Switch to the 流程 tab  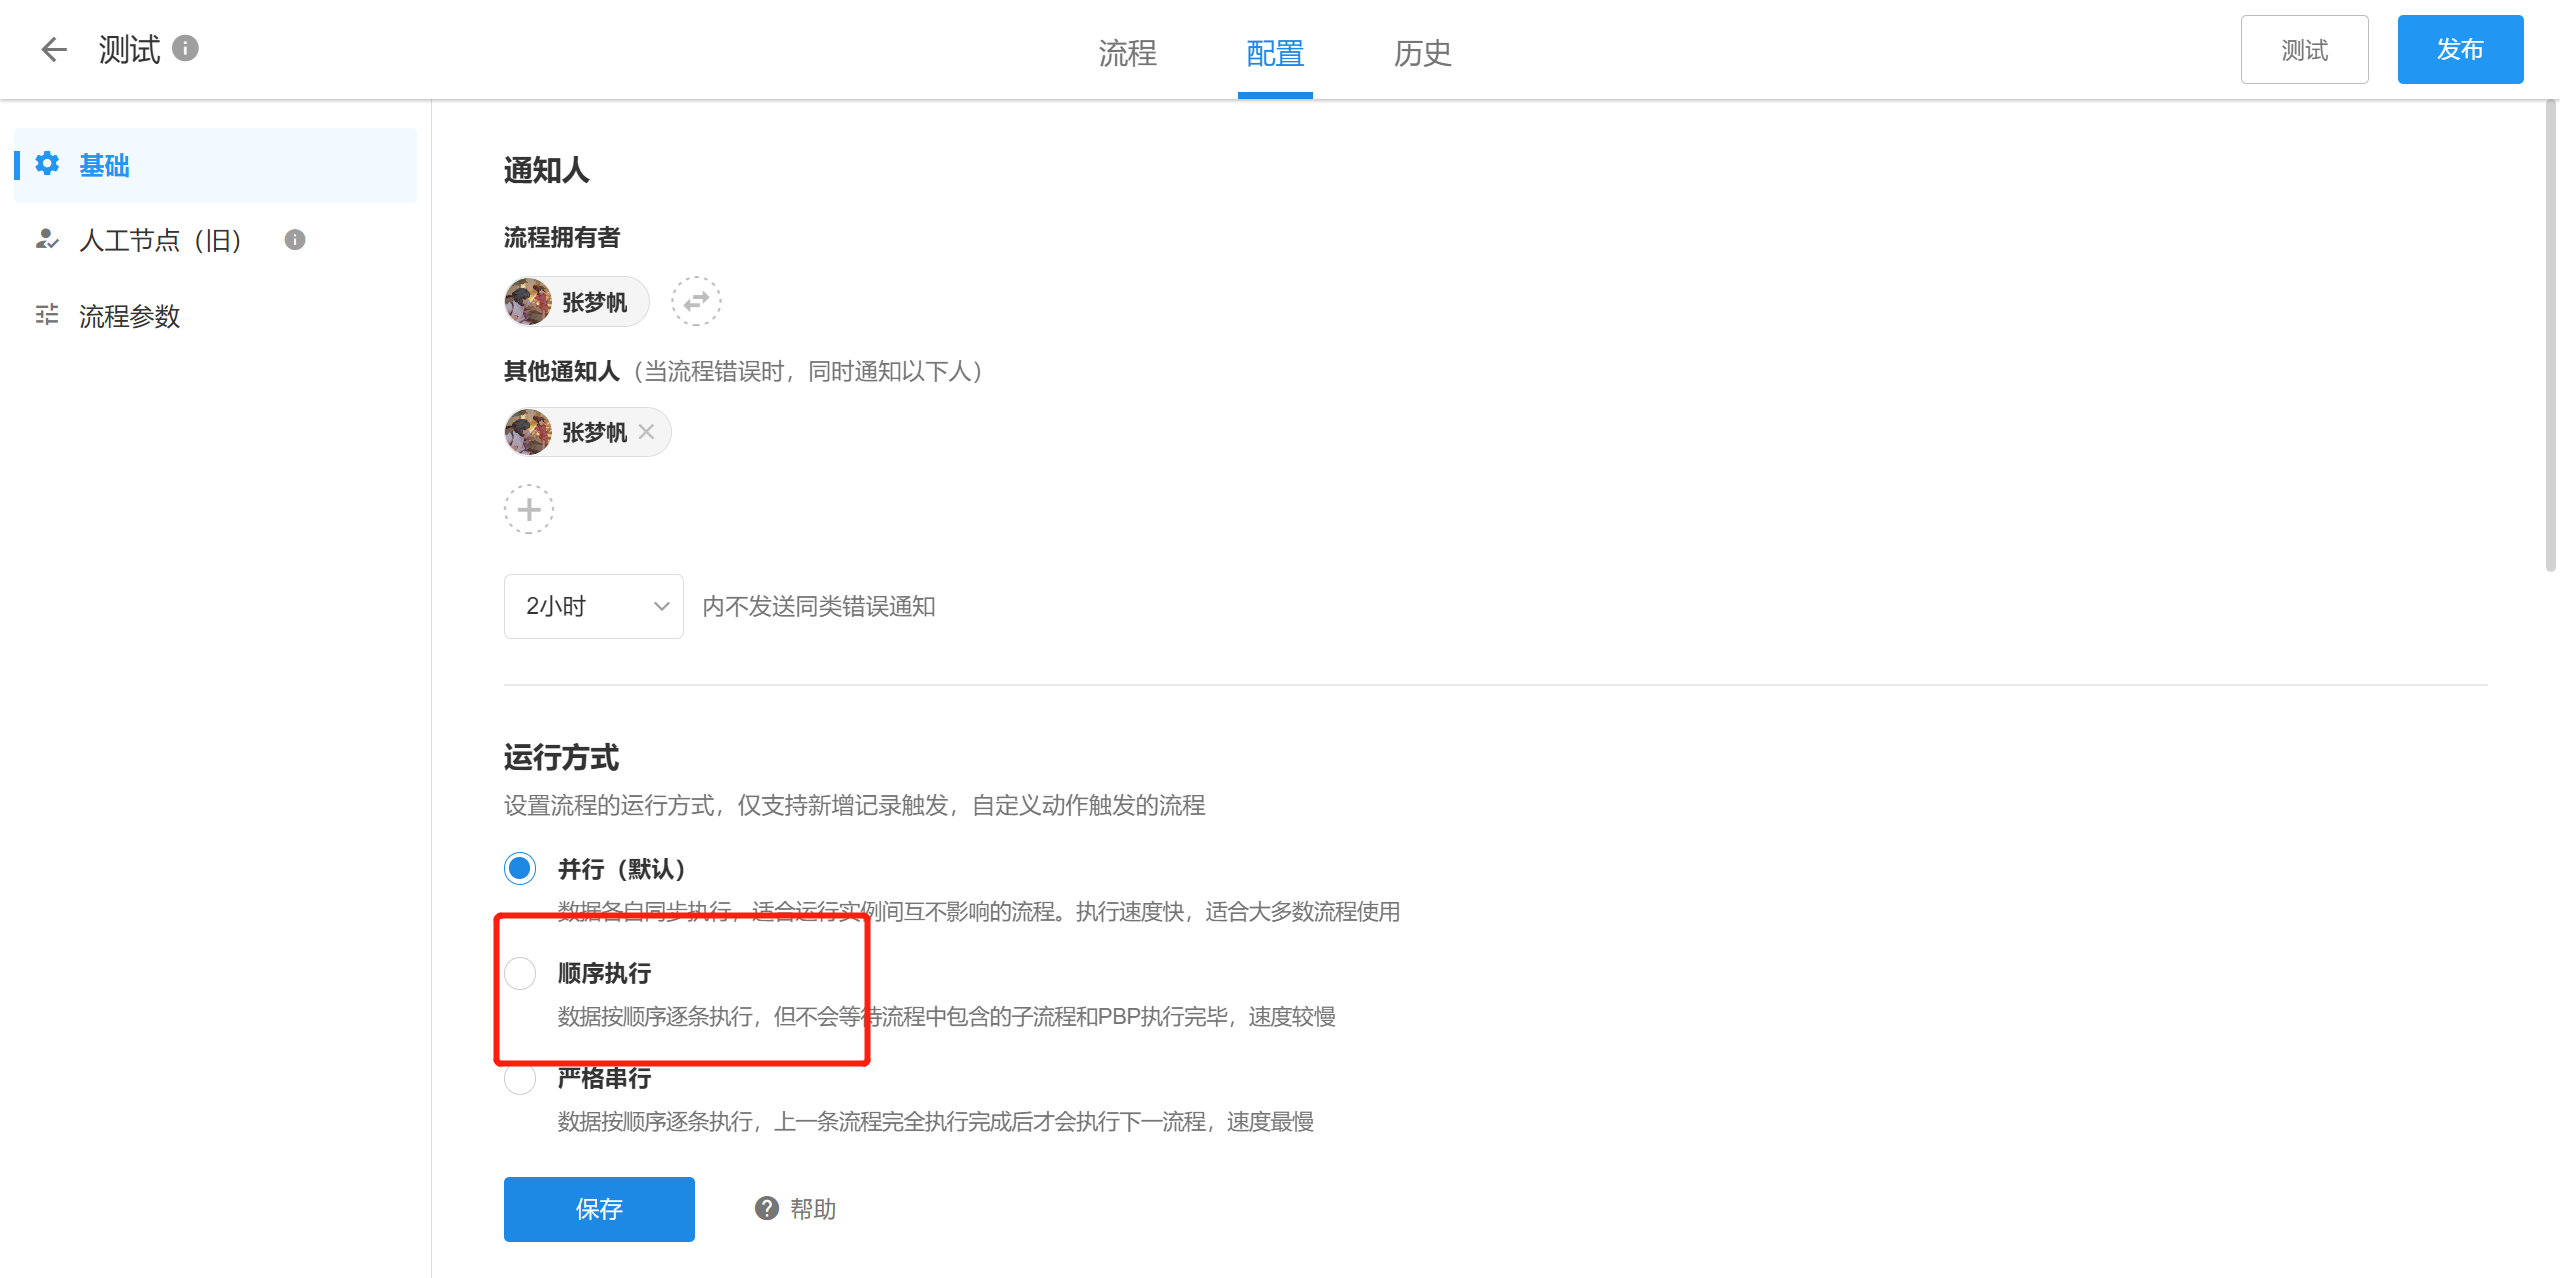point(1127,52)
